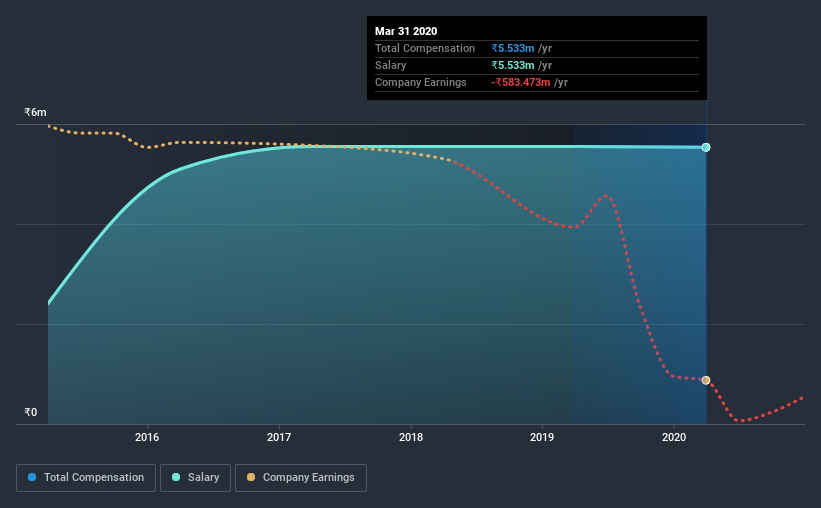The width and height of the screenshot is (821, 508).
Task: Click the 2020 x-axis label
Action: point(674,437)
